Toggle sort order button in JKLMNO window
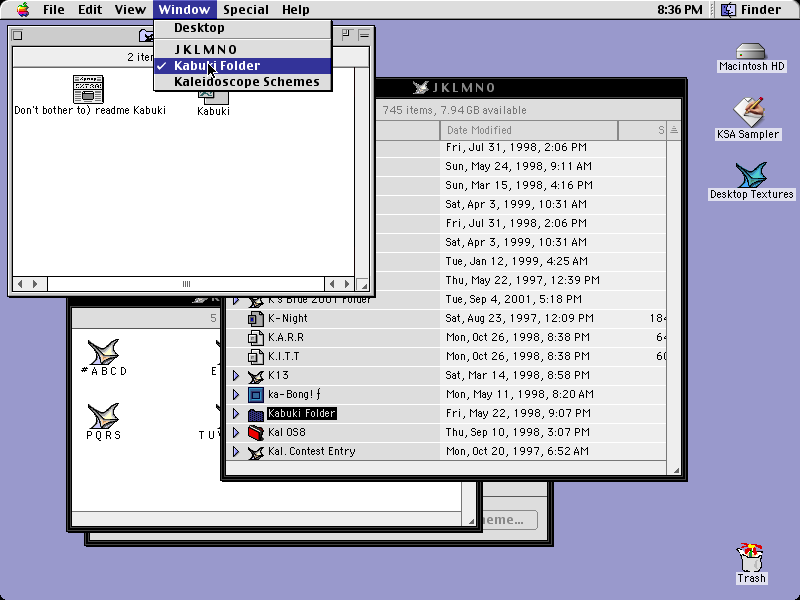Screen dimensions: 800x600 coord(673,130)
